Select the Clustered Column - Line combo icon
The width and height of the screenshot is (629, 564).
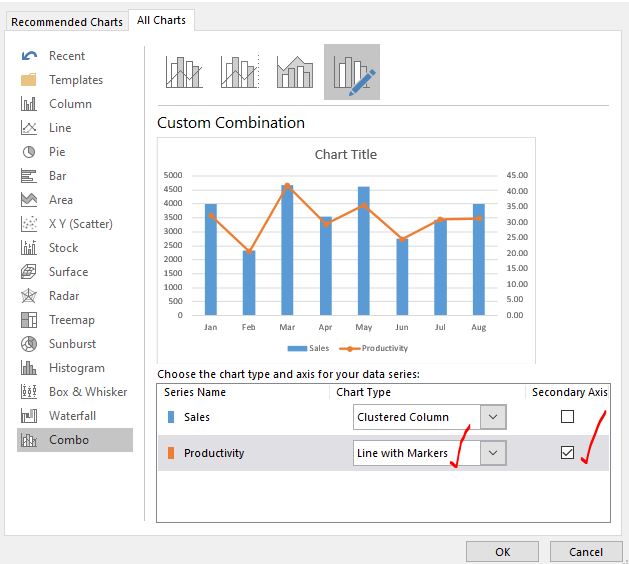pos(184,72)
